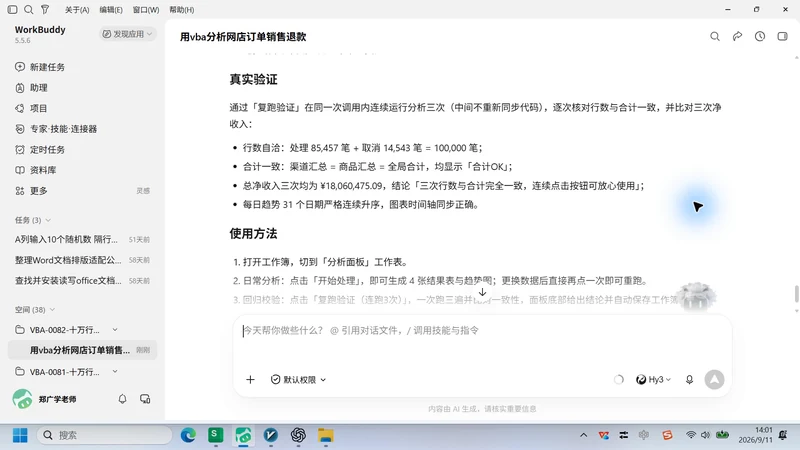Click the volume speaker tray icon
This screenshot has width=800, height=450.
[706, 435]
